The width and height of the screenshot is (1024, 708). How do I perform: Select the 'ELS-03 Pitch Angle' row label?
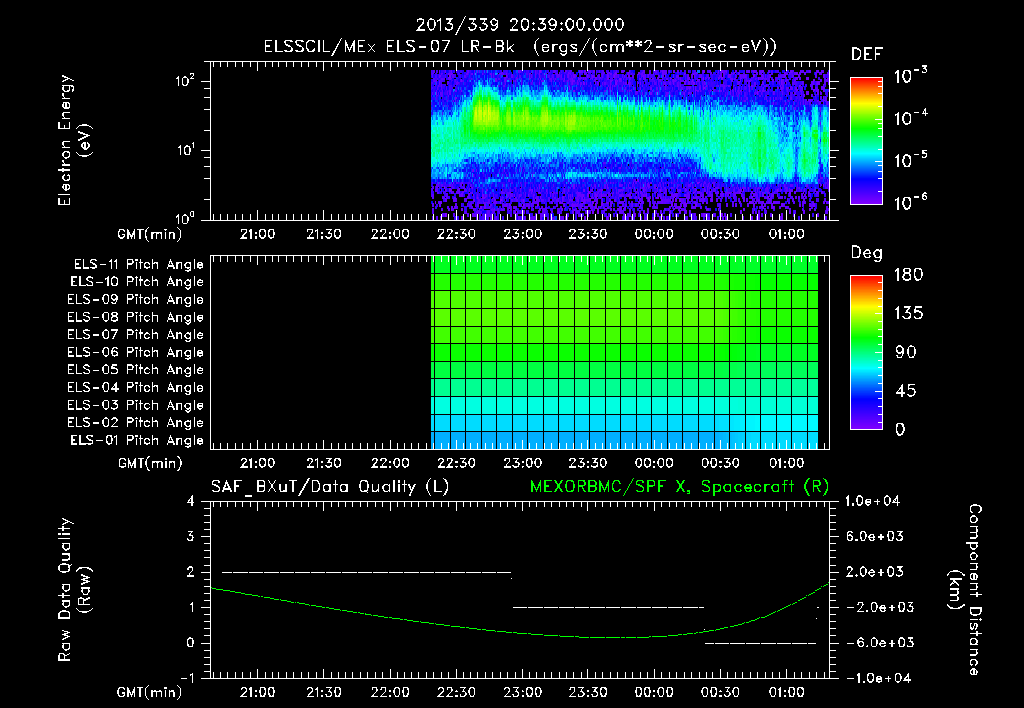(x=136, y=405)
